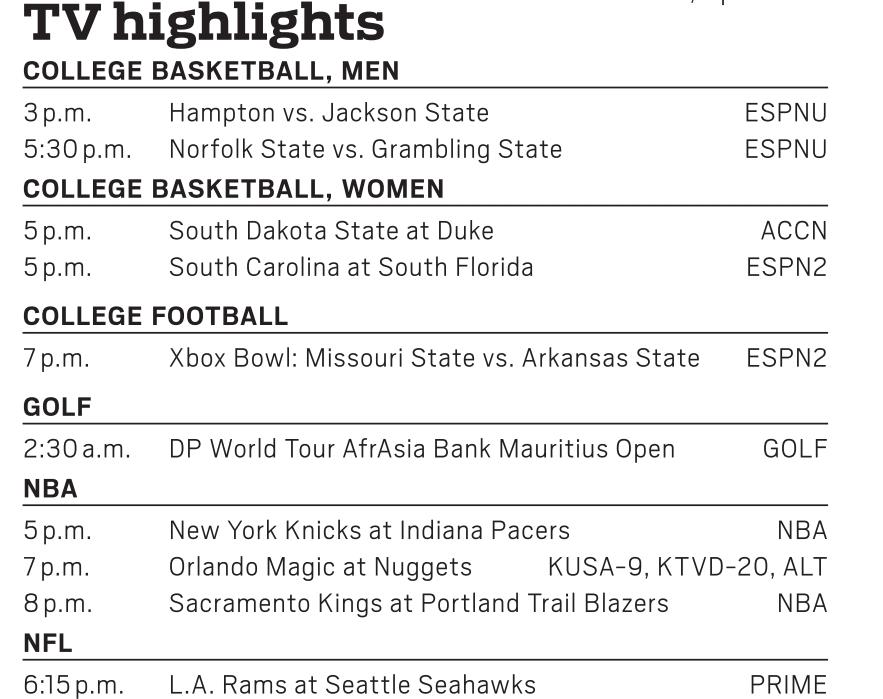Click the College Basketball, Women section header
883x699 pixels.
[x=234, y=190]
